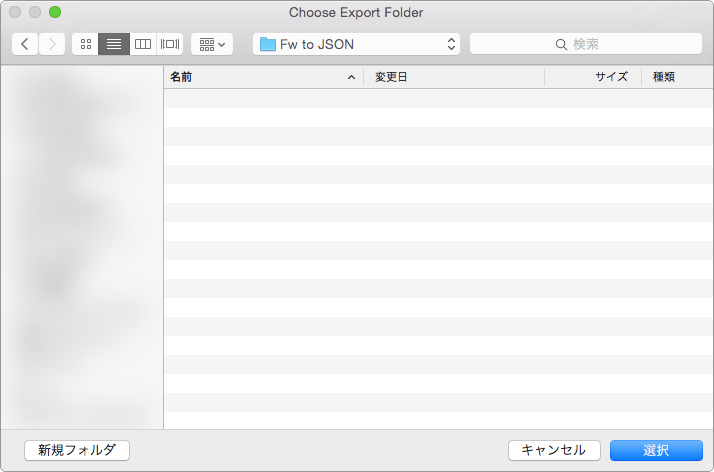Go forward to the next folder

[x=52, y=44]
